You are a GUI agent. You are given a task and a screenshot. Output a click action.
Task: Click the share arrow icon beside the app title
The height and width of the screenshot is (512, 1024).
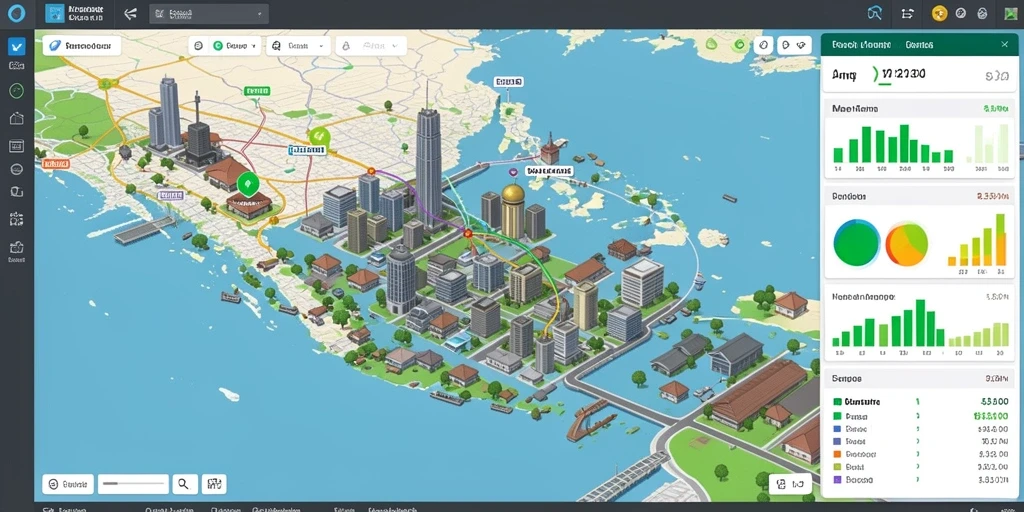(x=131, y=13)
